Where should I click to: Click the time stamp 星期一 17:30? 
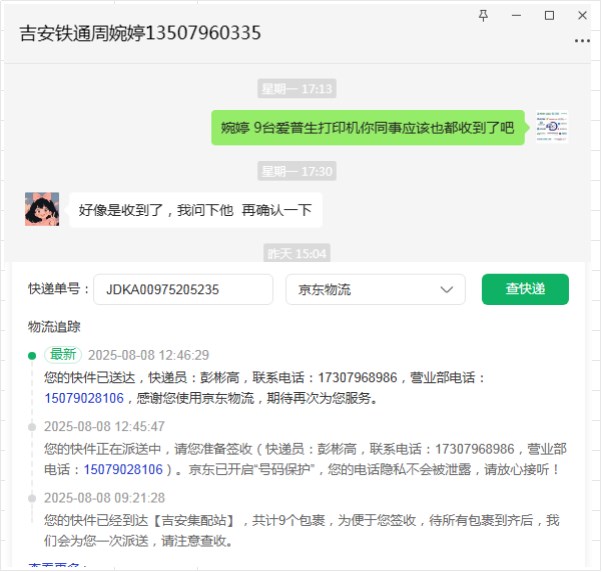pyautogui.click(x=297, y=171)
